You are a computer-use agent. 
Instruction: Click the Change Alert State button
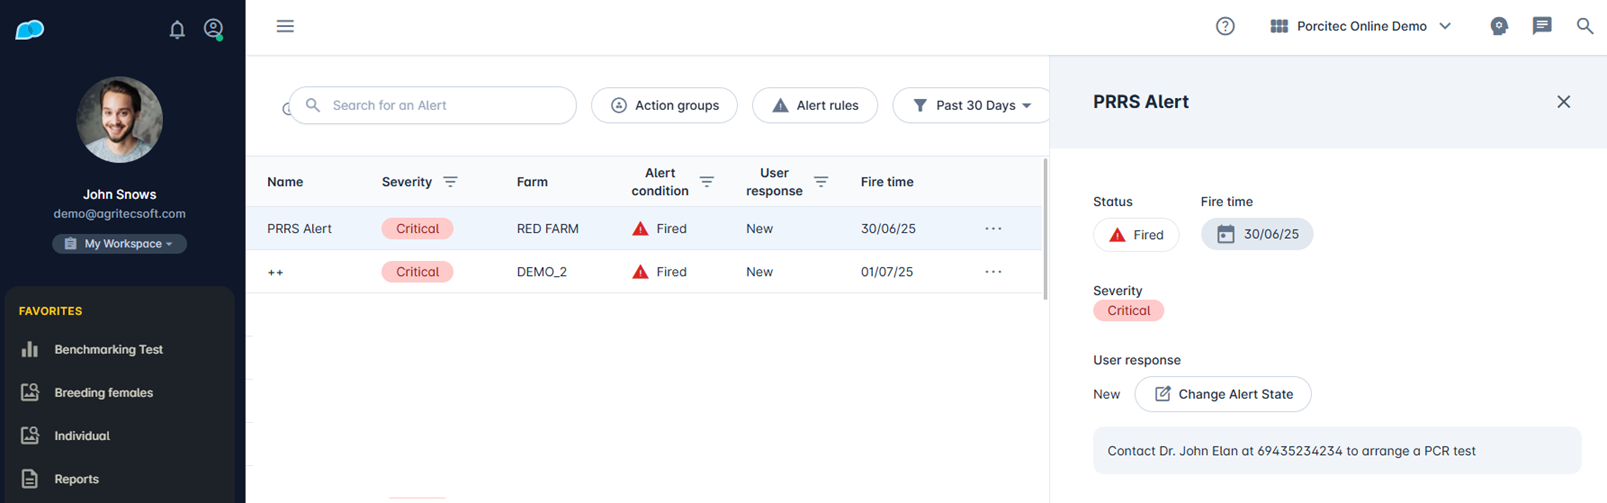[1223, 394]
